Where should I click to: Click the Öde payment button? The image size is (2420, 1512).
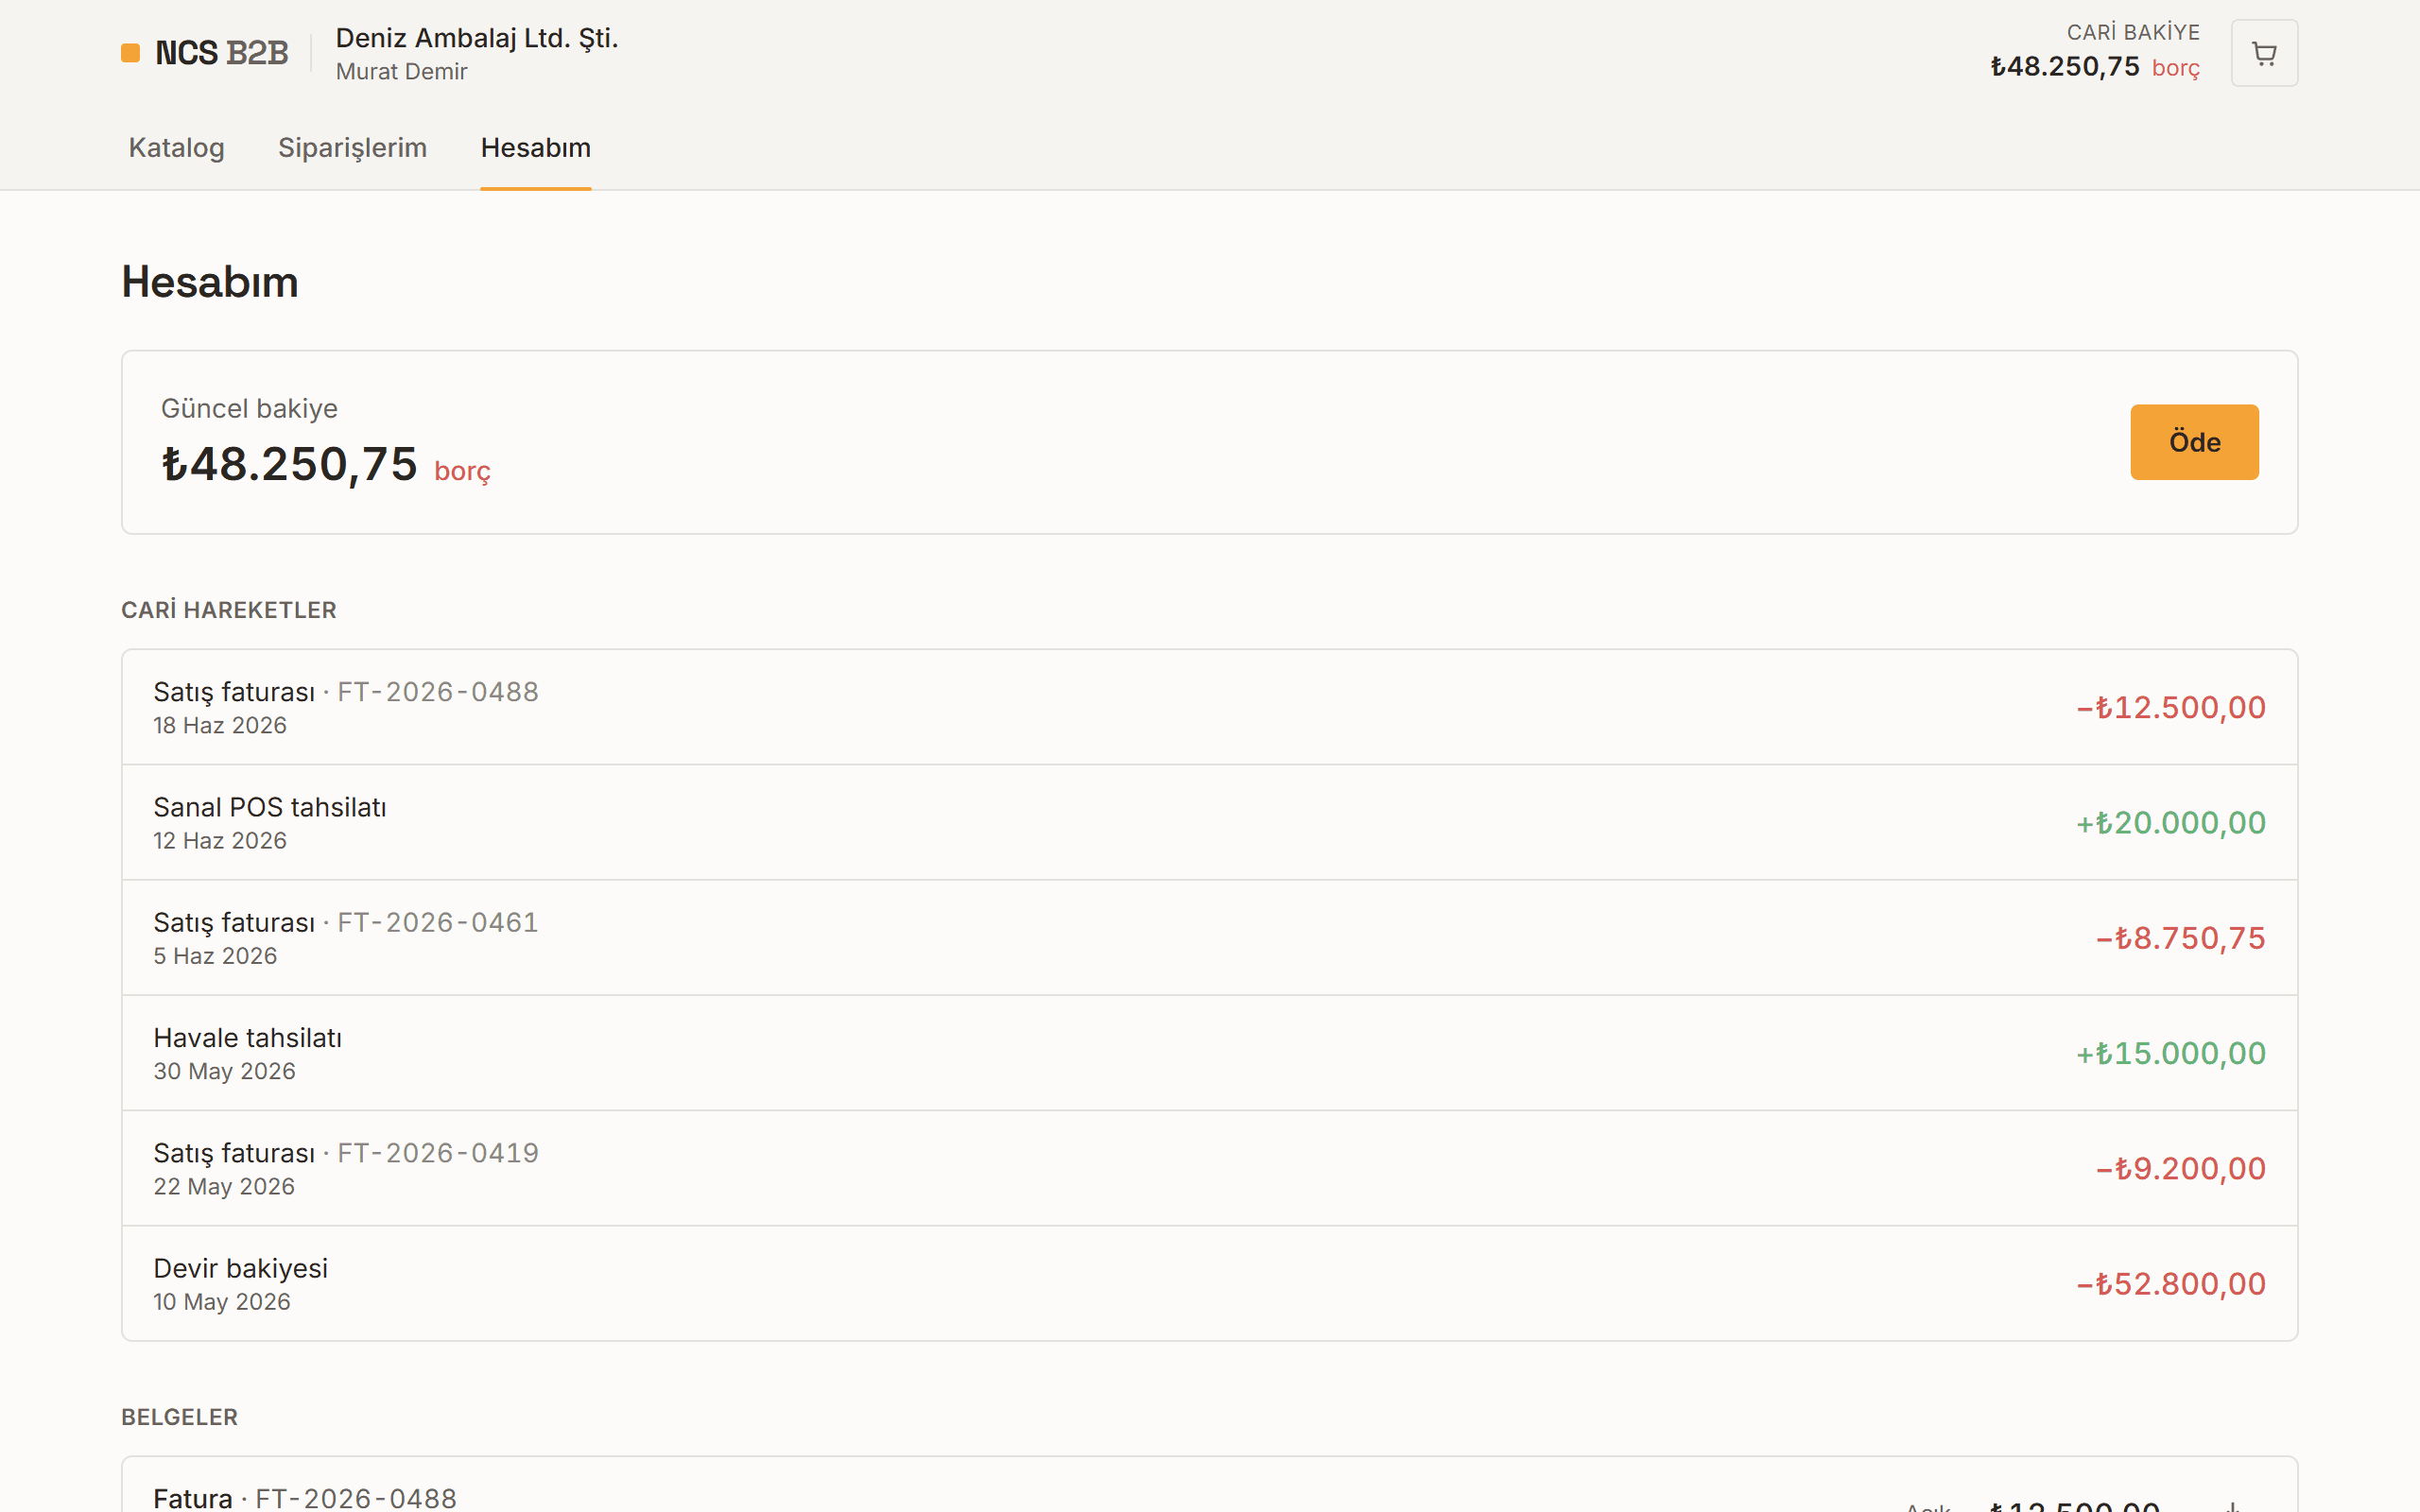pyautogui.click(x=2194, y=442)
